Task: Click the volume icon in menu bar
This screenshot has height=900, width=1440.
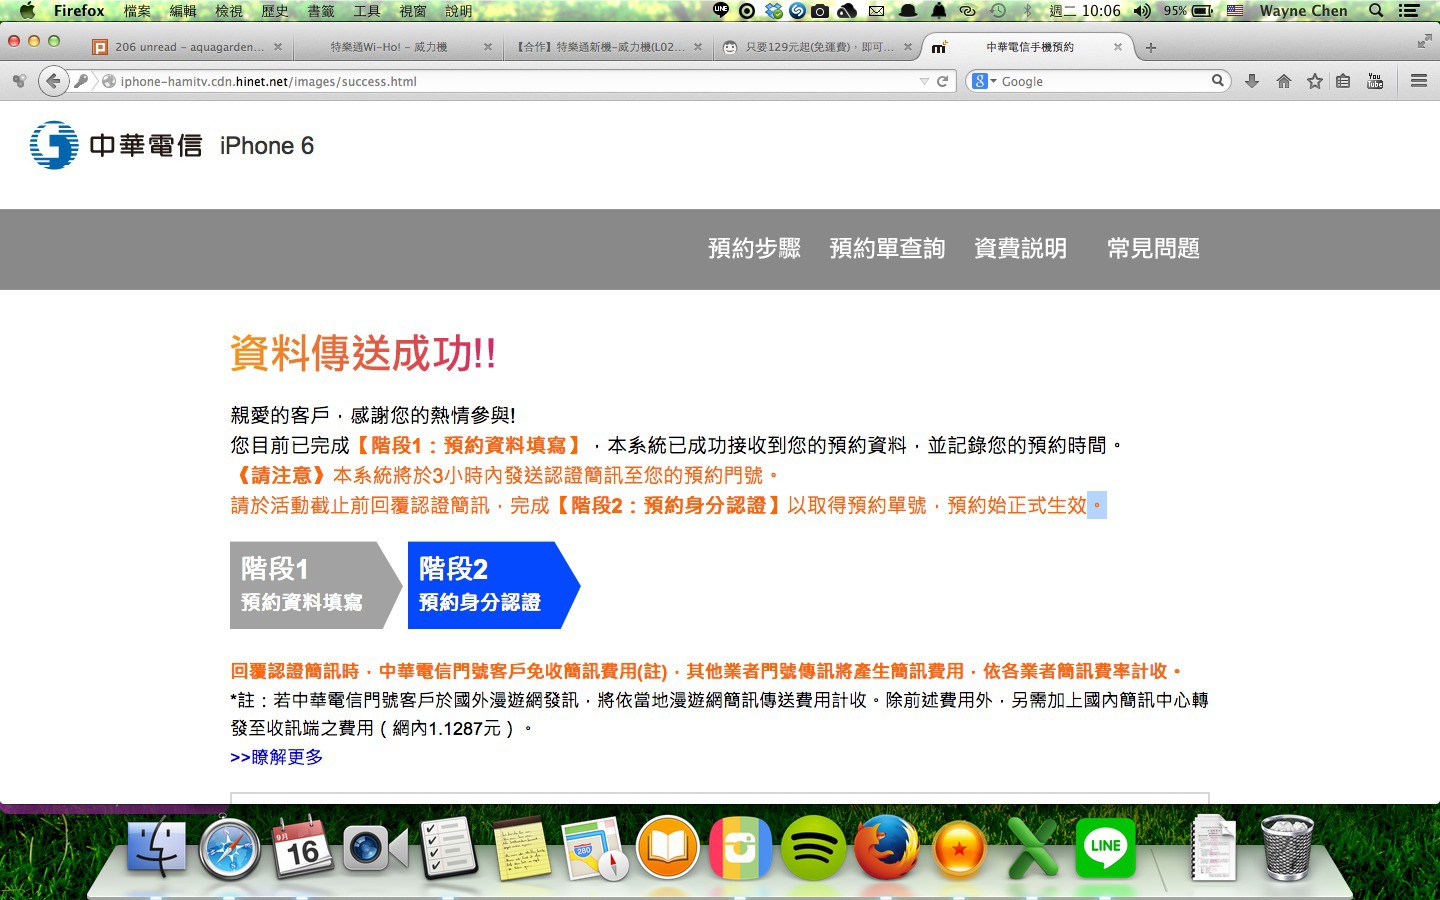Action: pyautogui.click(x=1142, y=11)
